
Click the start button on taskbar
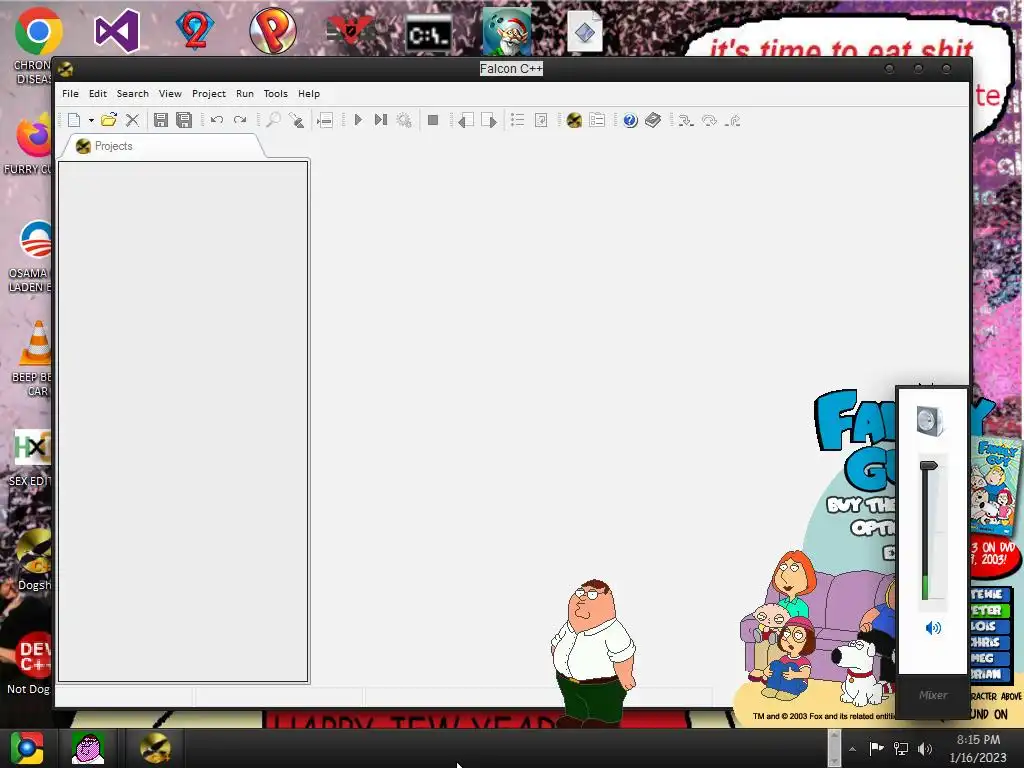click(27, 748)
